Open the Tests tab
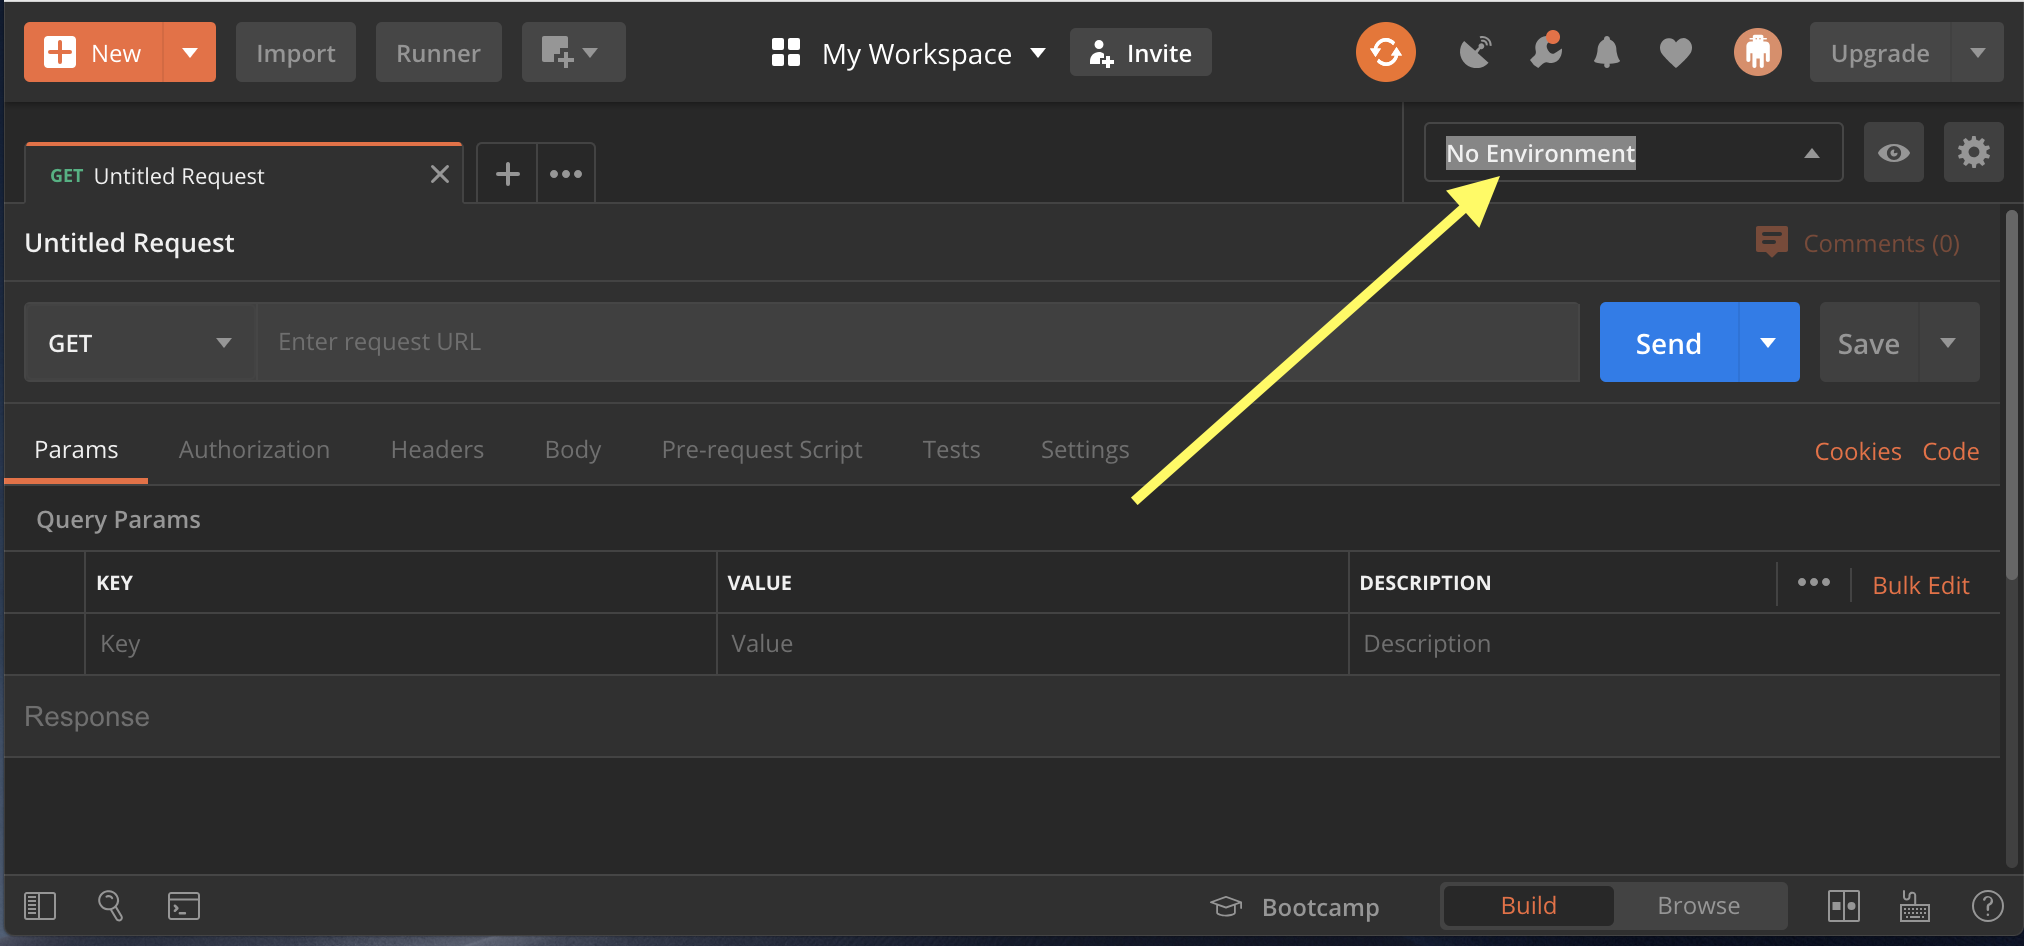This screenshot has width=2024, height=946. click(x=951, y=450)
